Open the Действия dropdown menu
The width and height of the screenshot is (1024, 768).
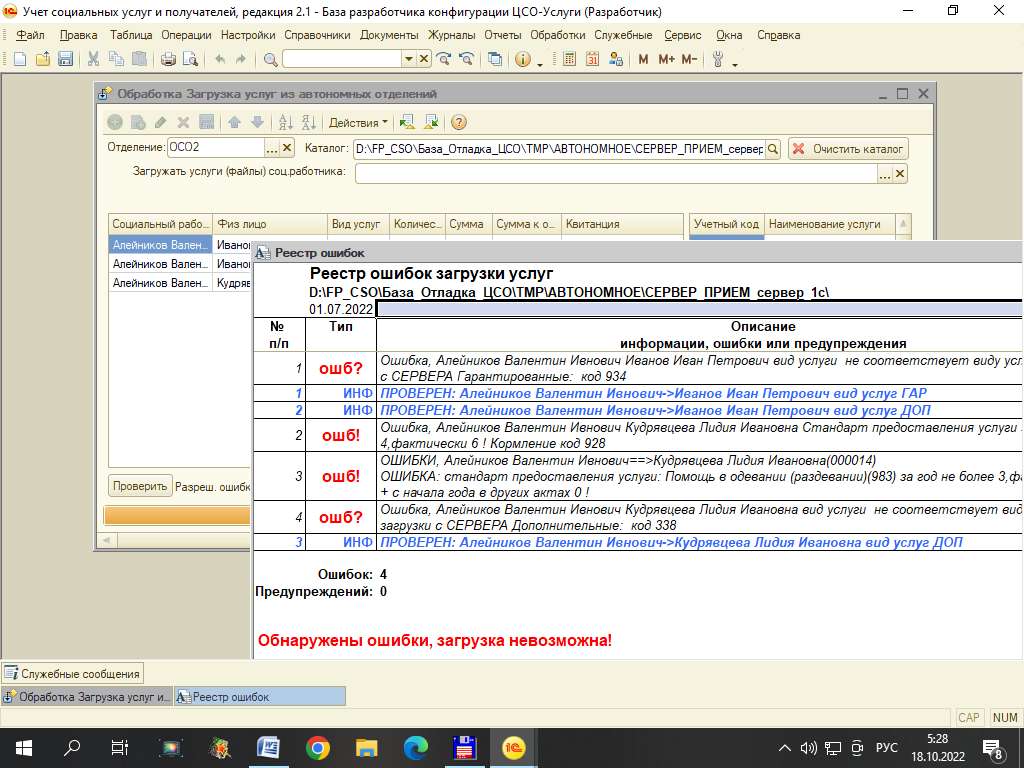coord(358,122)
